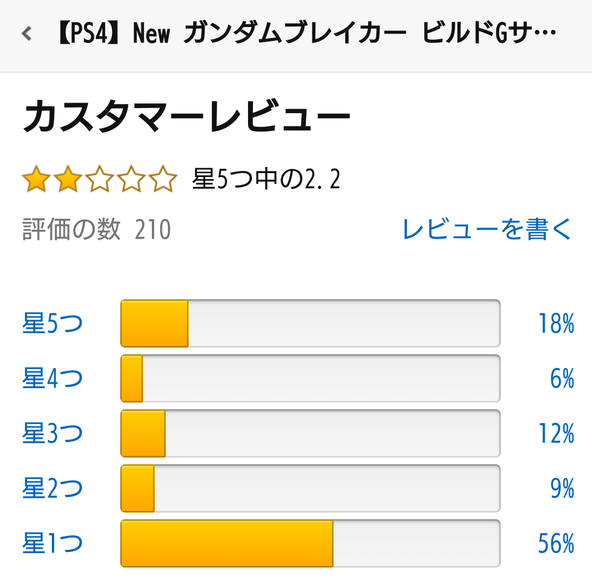Click the 1-star histogram bar

(x=310, y=543)
